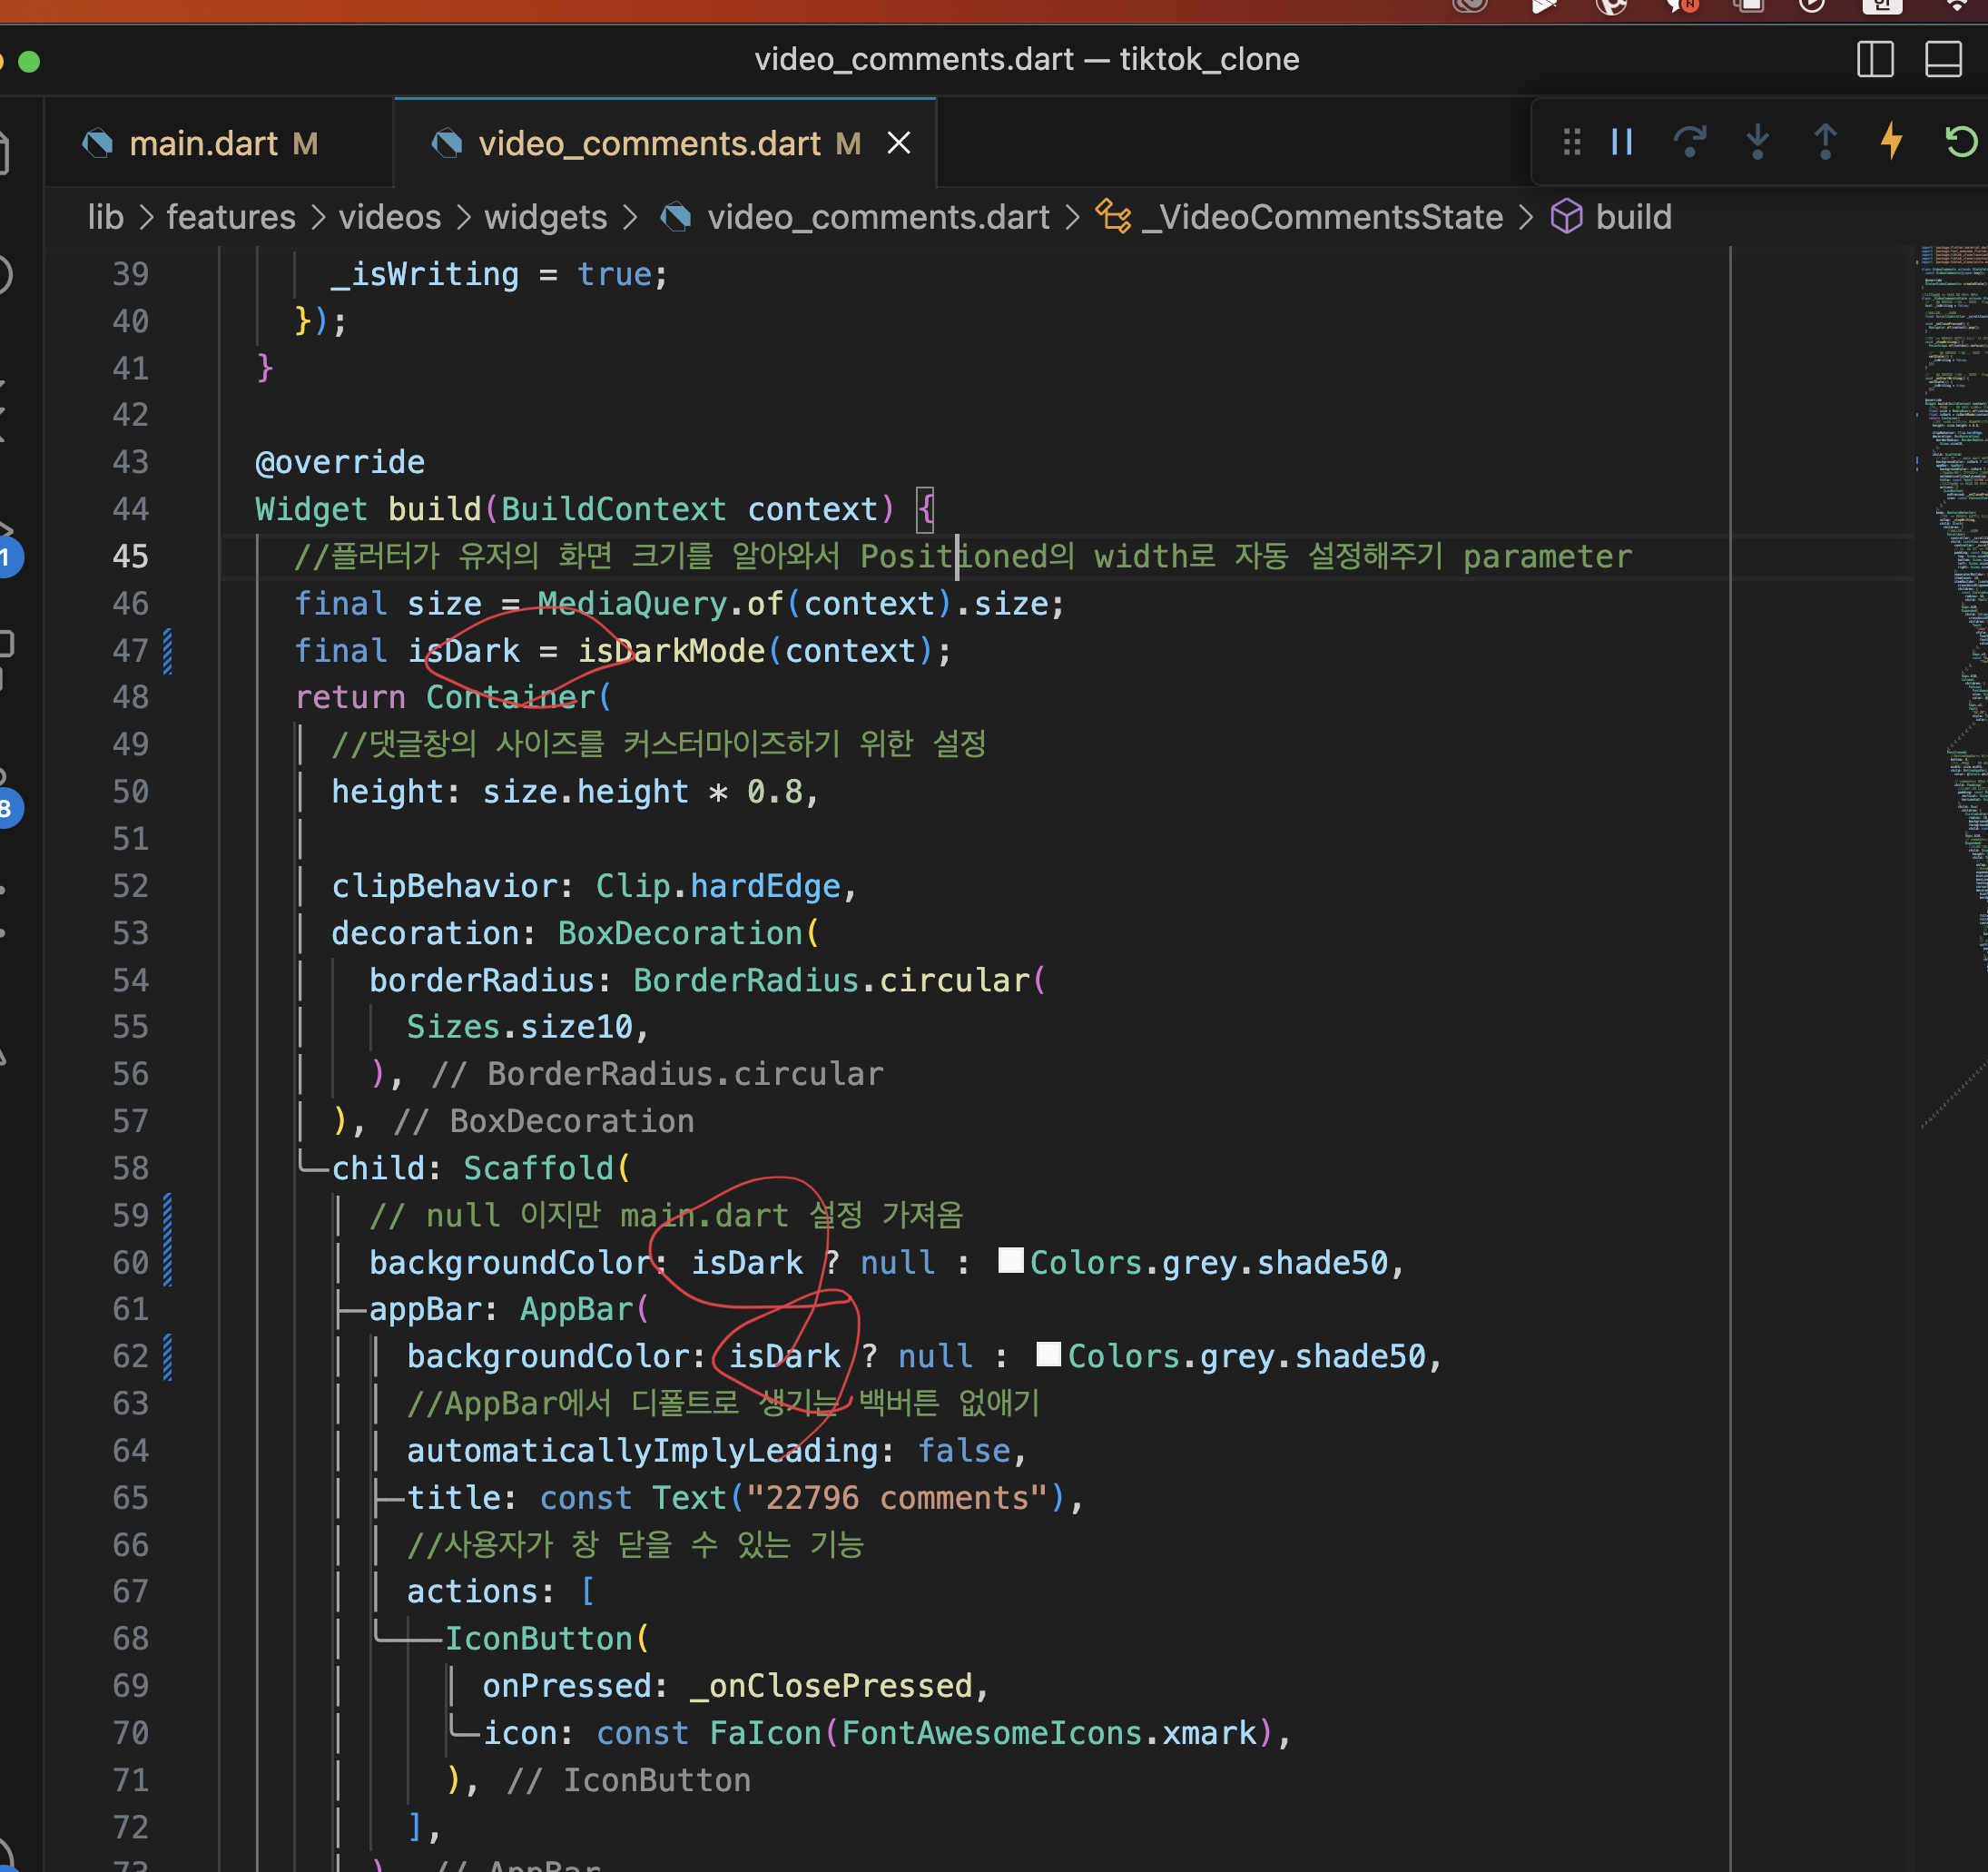Pause the debug session

(x=1622, y=142)
